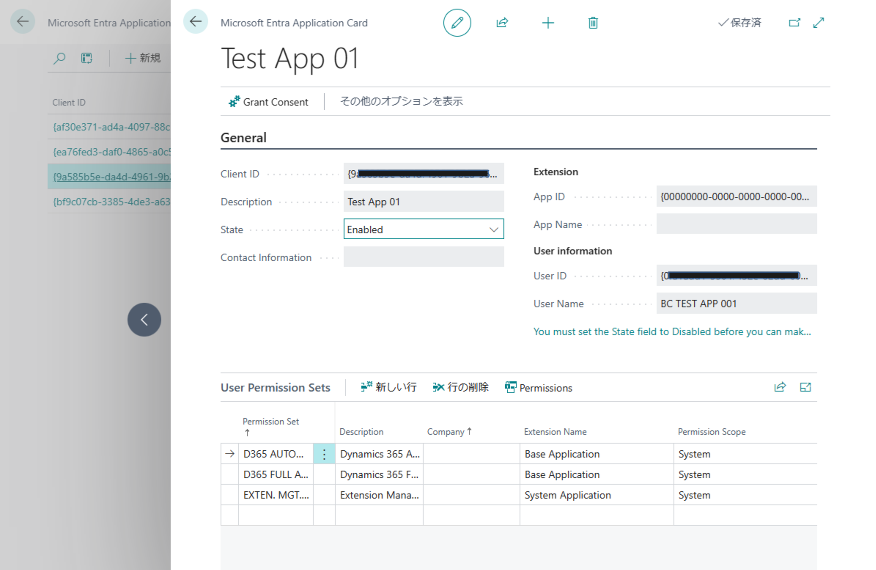Click 新規 in the list page

point(142,58)
